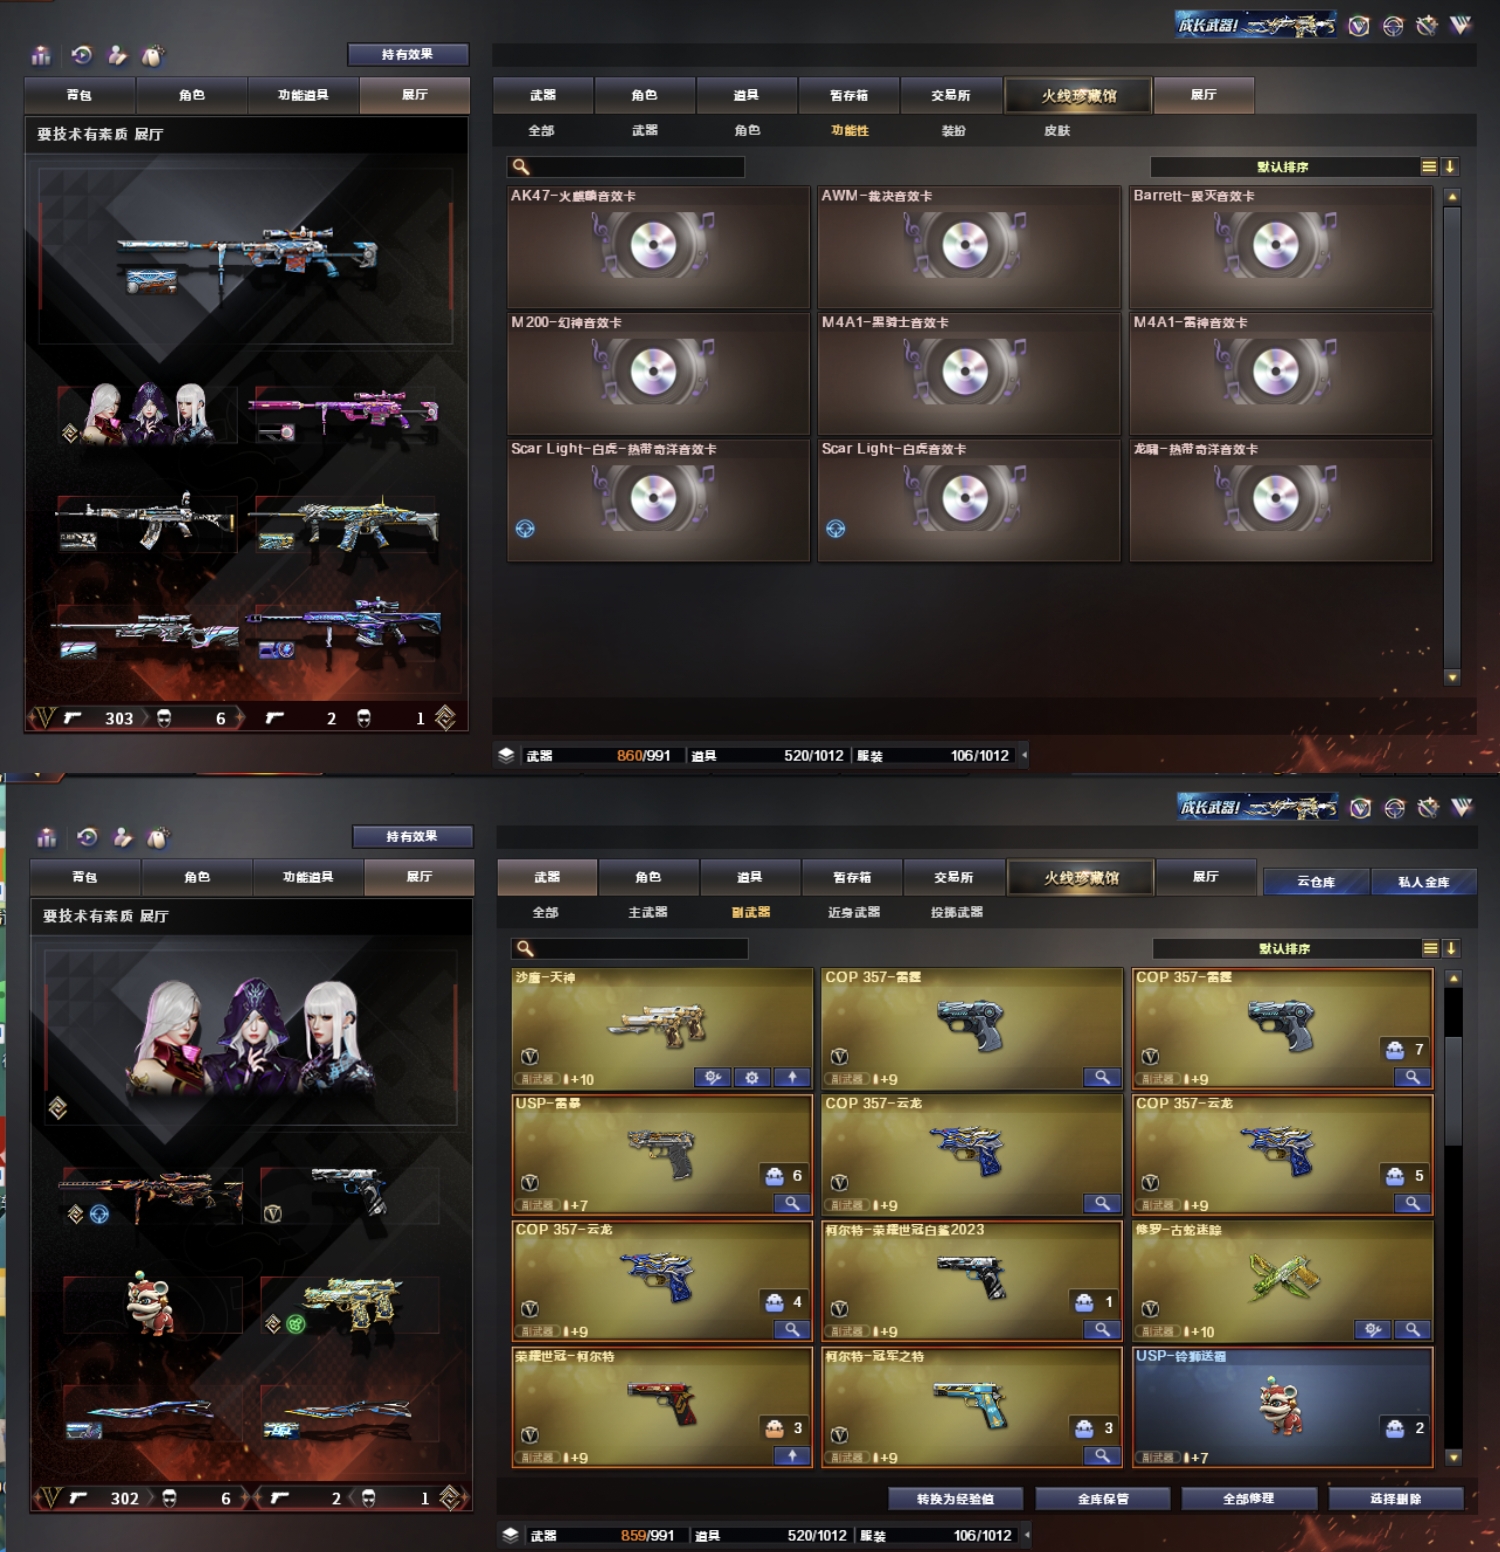Collapse status bar arrow in upper screen

1024,755
